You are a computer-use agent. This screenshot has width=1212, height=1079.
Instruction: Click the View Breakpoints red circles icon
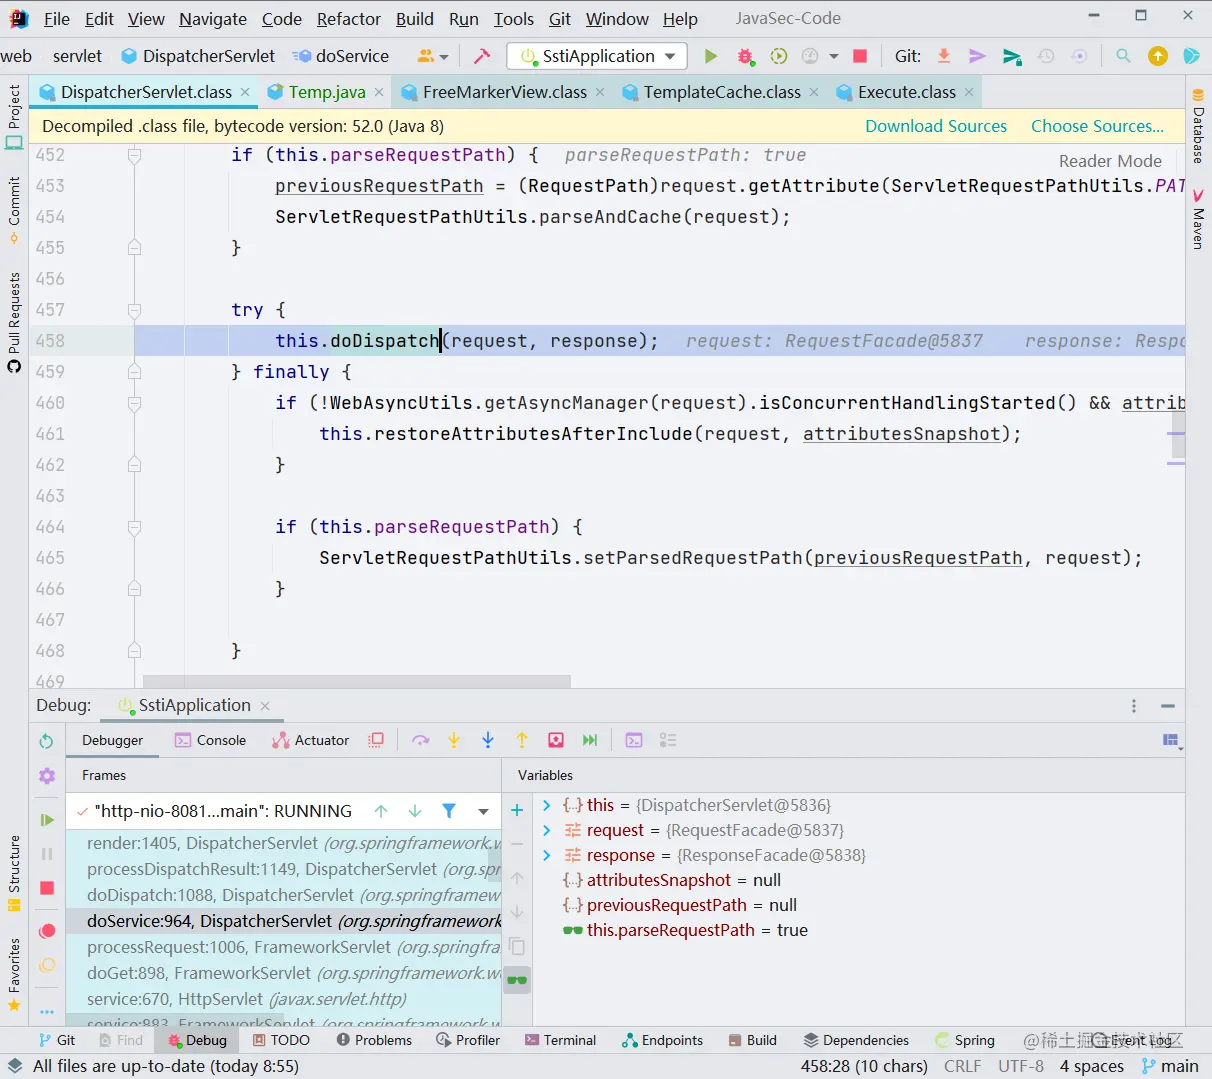46,931
